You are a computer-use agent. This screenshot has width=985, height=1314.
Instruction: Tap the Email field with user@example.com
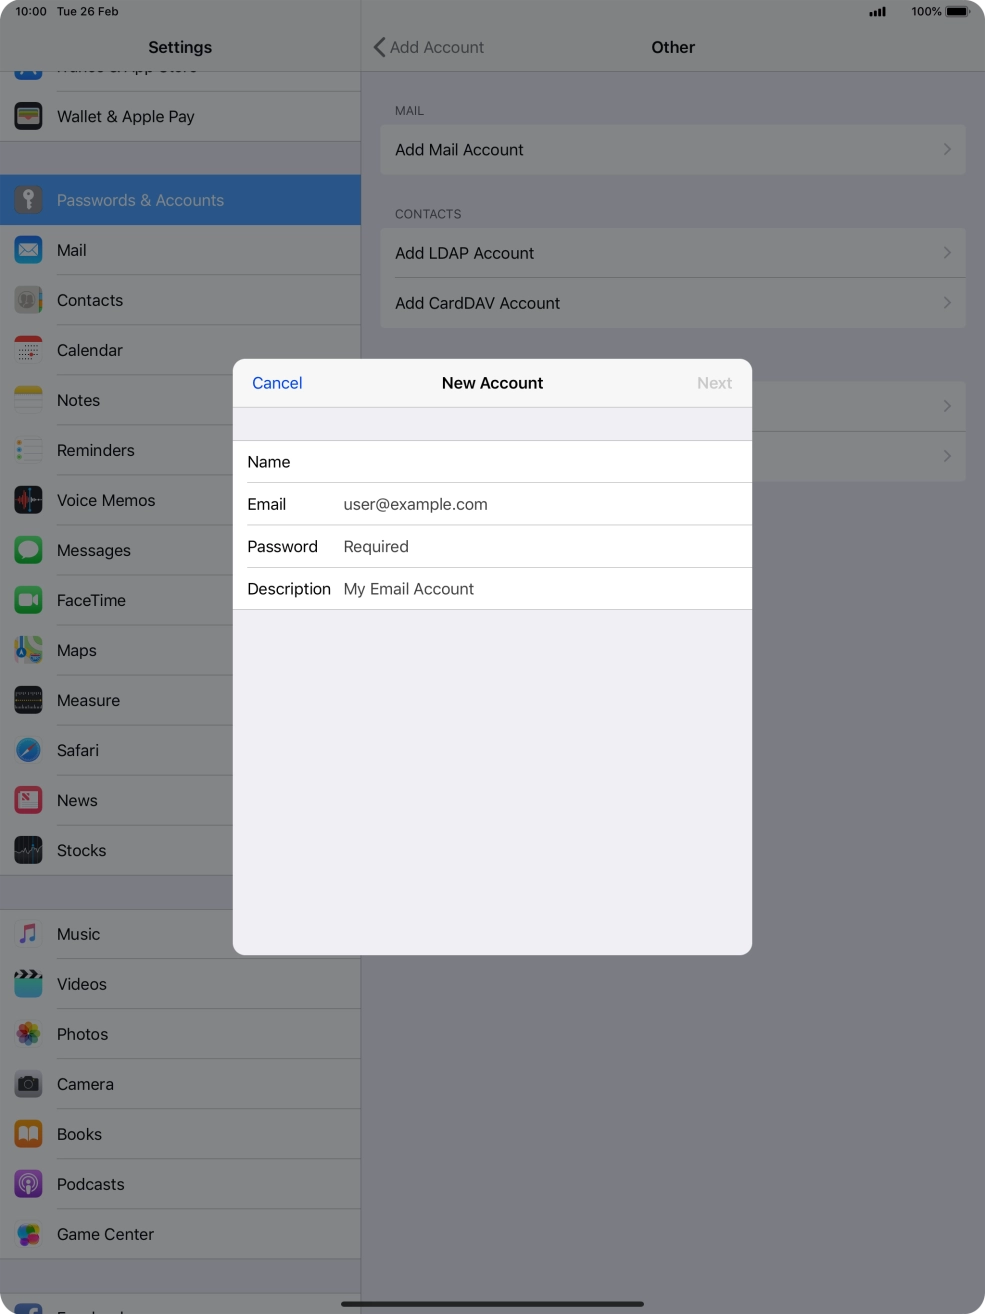pyautogui.click(x=540, y=504)
